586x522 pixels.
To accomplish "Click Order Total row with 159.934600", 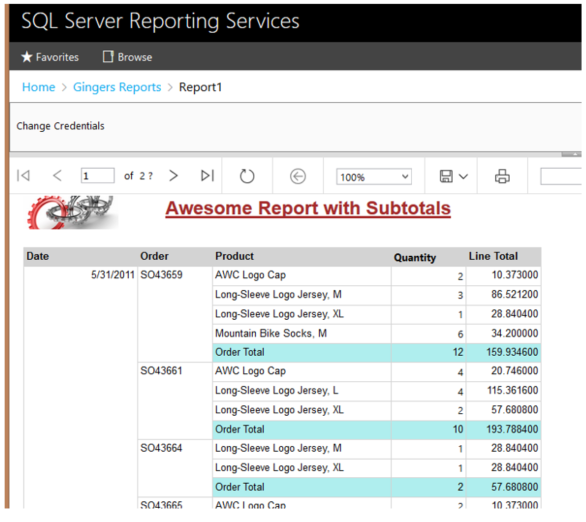I will (x=376, y=352).
